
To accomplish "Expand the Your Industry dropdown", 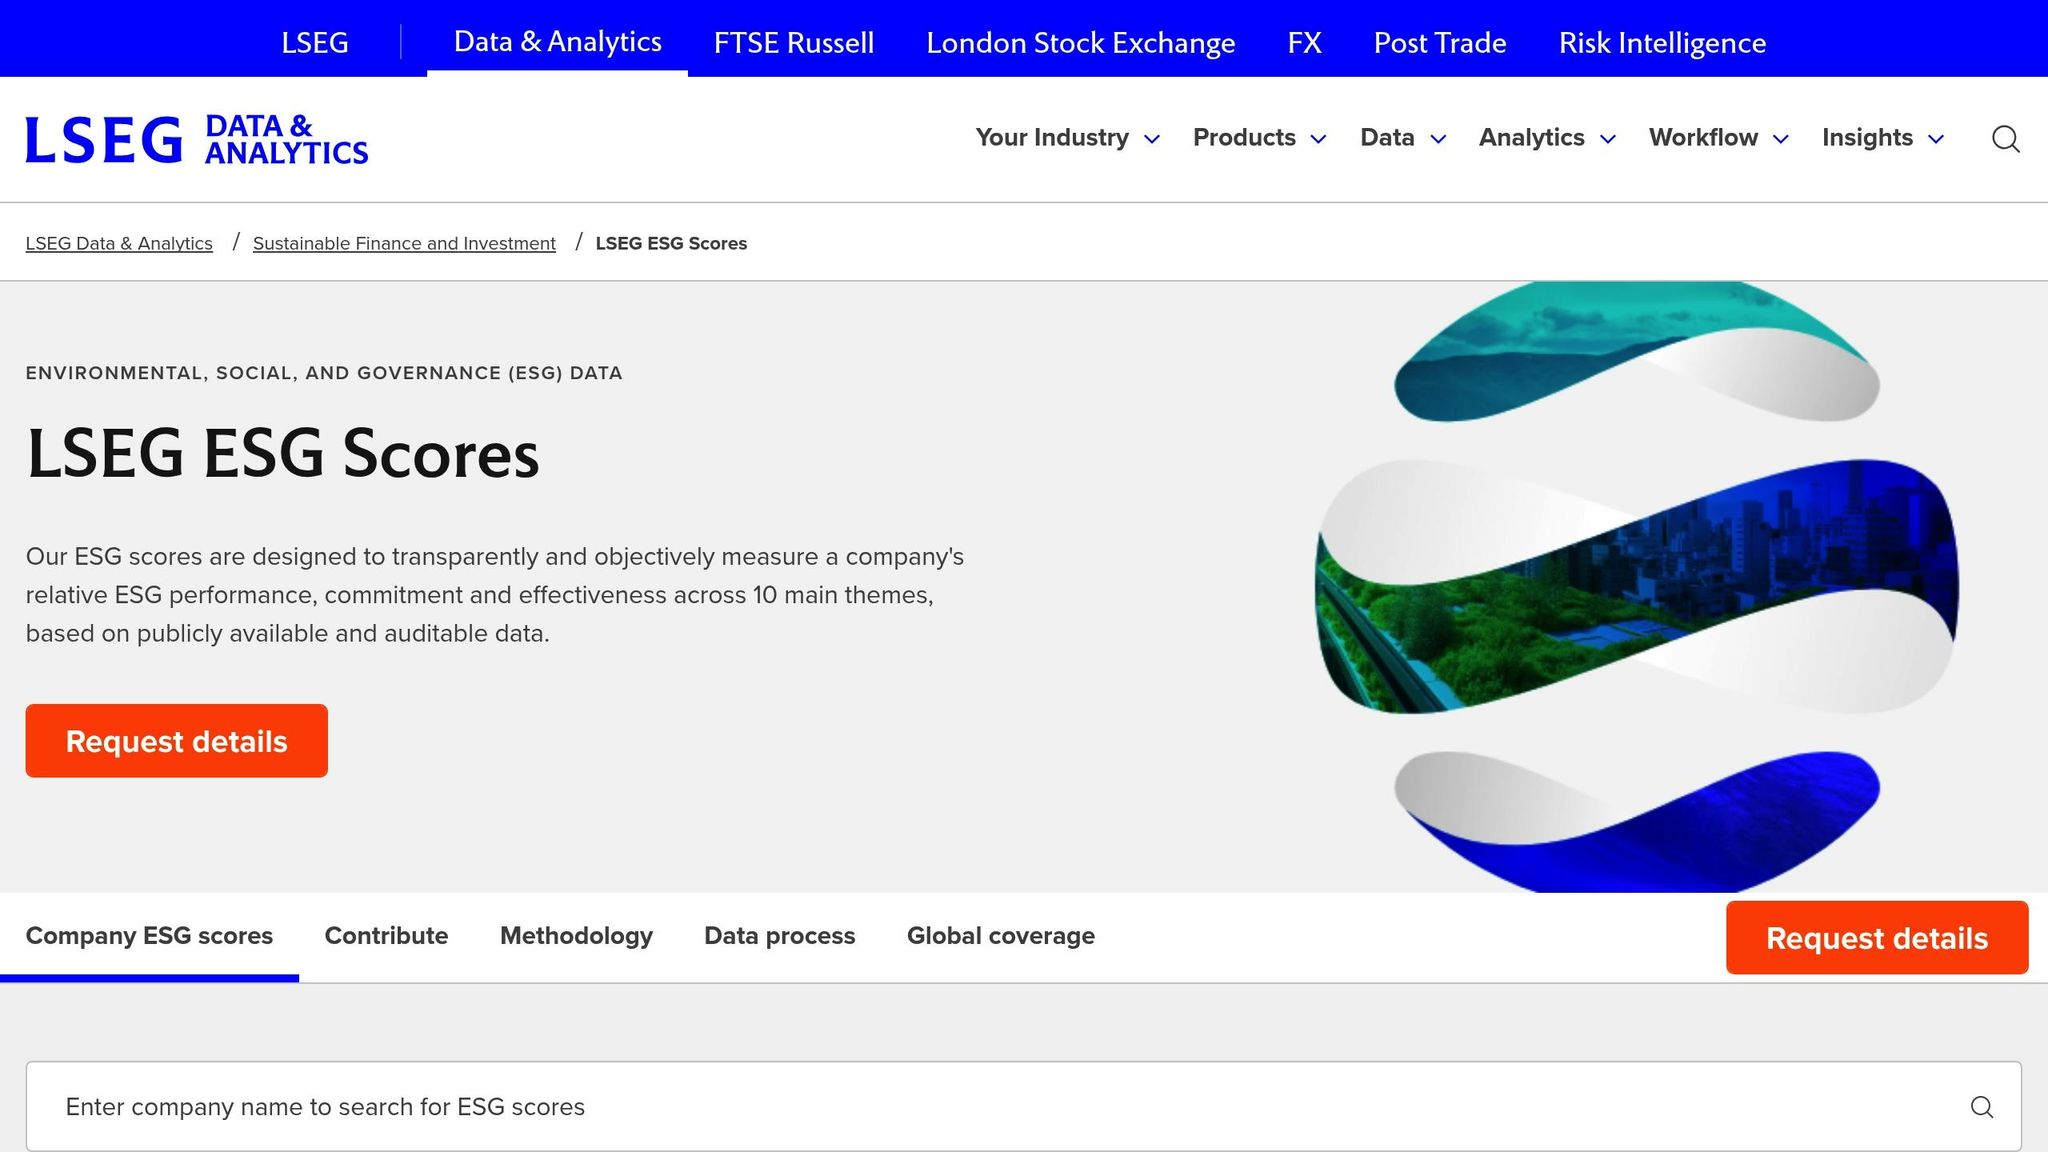I will click(x=1067, y=138).
